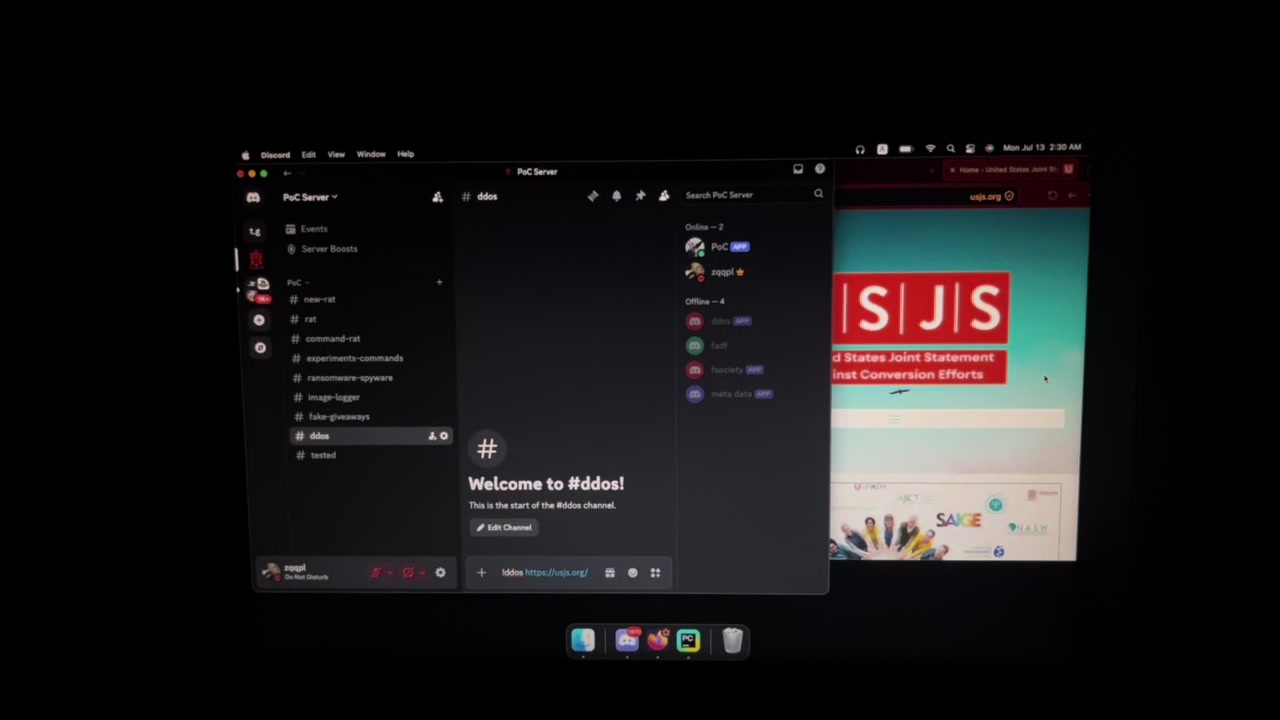Open the gift icon in message bar

609,573
